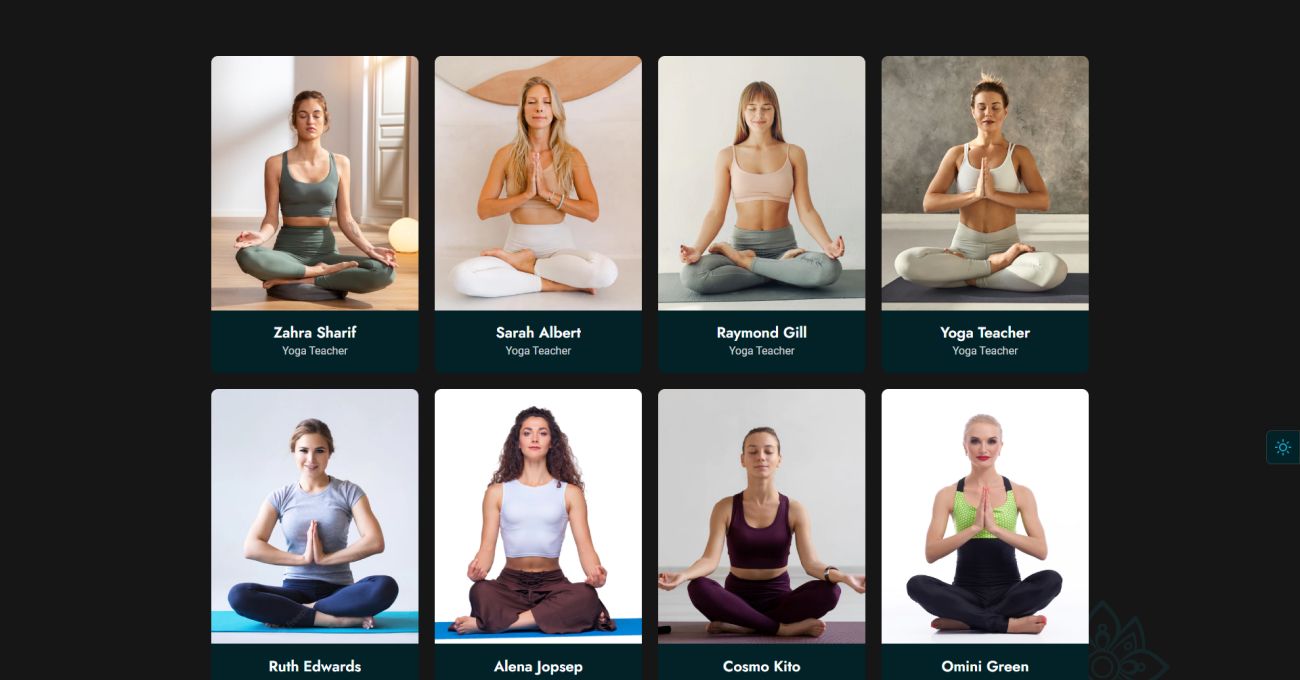Select the Omini Green name text
Image resolution: width=1300 pixels, height=680 pixels.
pos(985,666)
